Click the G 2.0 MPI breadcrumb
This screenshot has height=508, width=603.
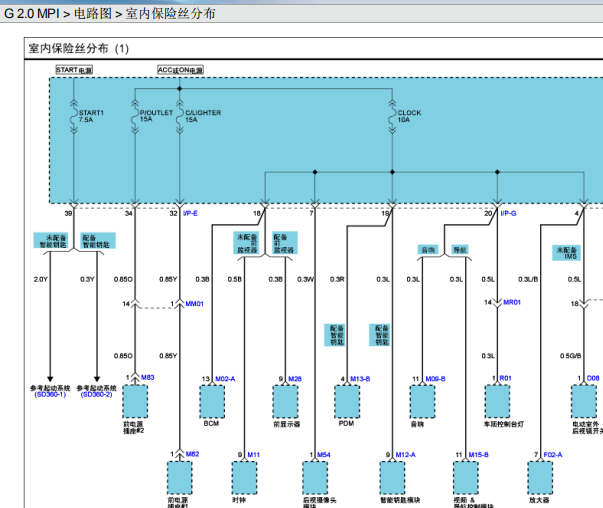click(x=32, y=14)
